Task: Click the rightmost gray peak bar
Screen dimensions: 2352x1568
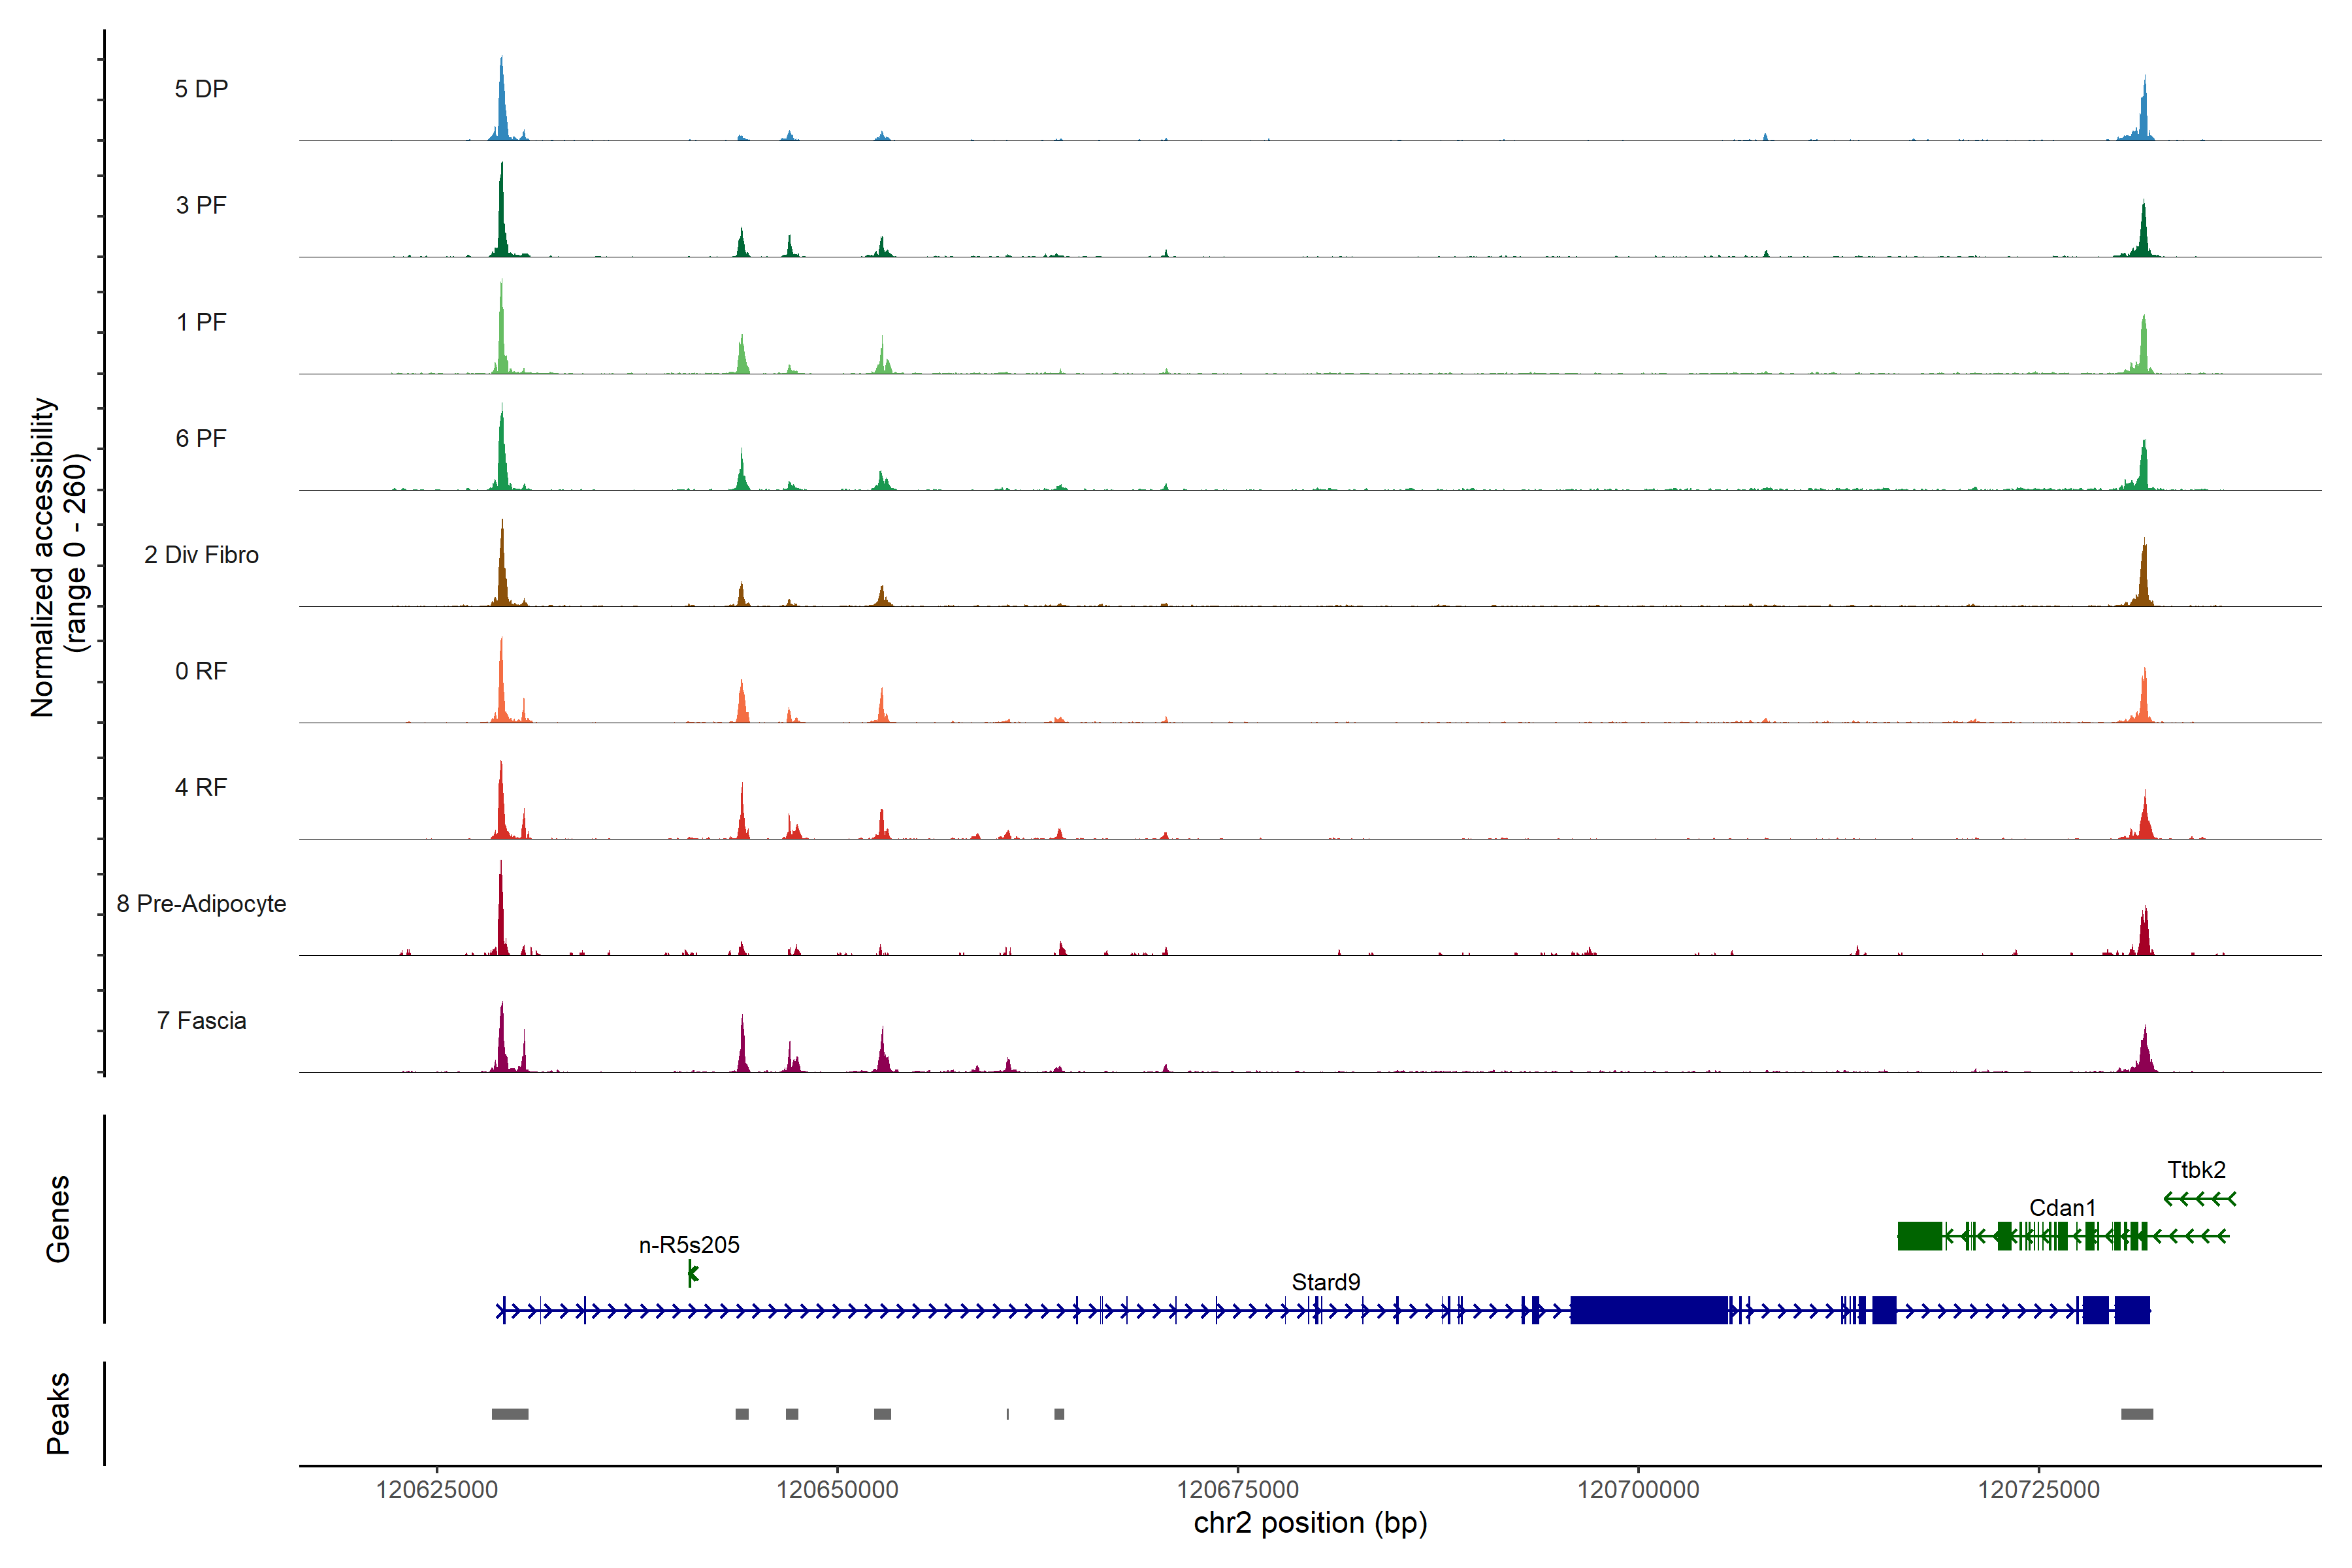Action: [2137, 1414]
